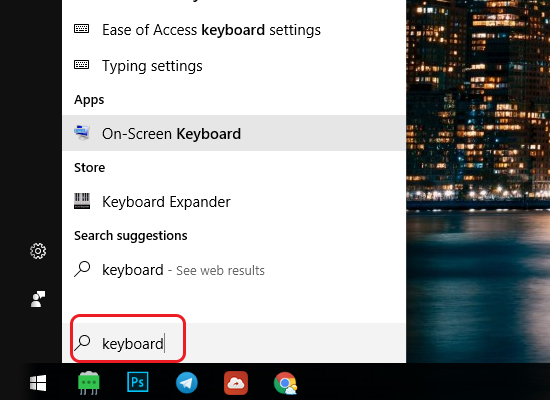
Task: Open Ease of Access keyboard settings result
Action: pyautogui.click(x=234, y=30)
